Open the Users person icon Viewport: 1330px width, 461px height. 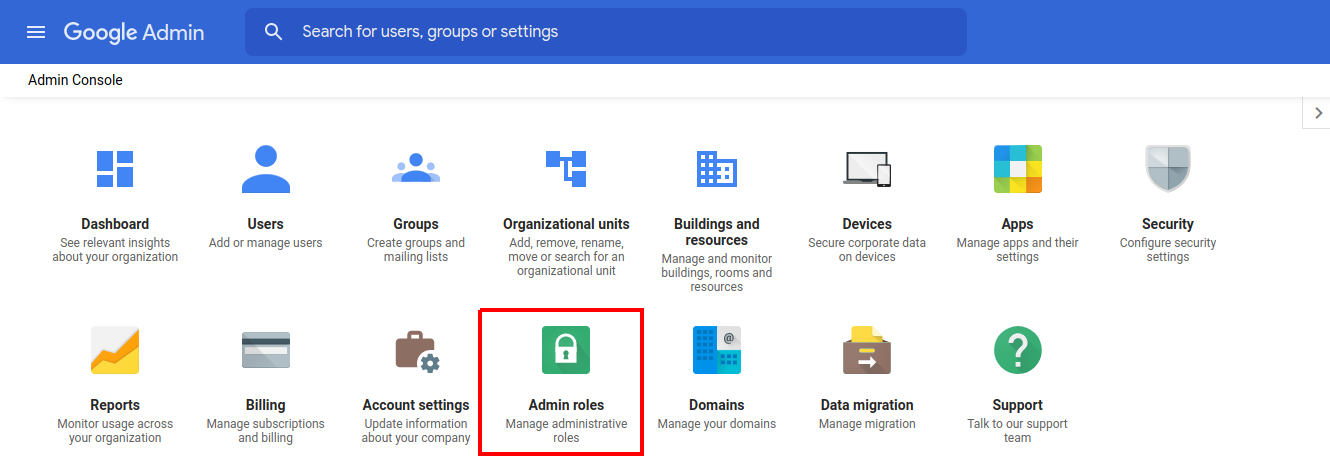[x=266, y=169]
